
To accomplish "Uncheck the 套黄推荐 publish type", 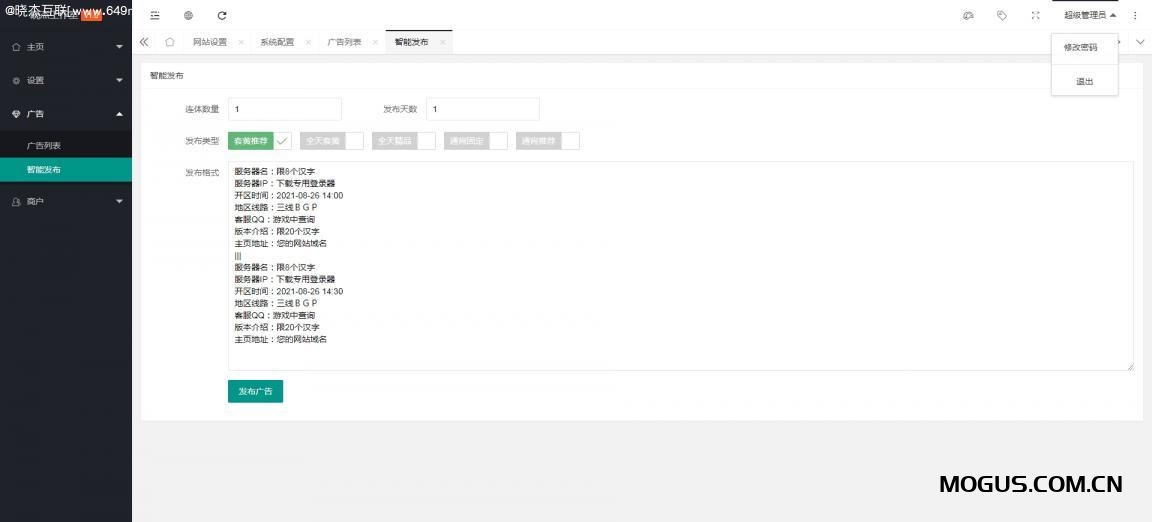I will 259,141.
